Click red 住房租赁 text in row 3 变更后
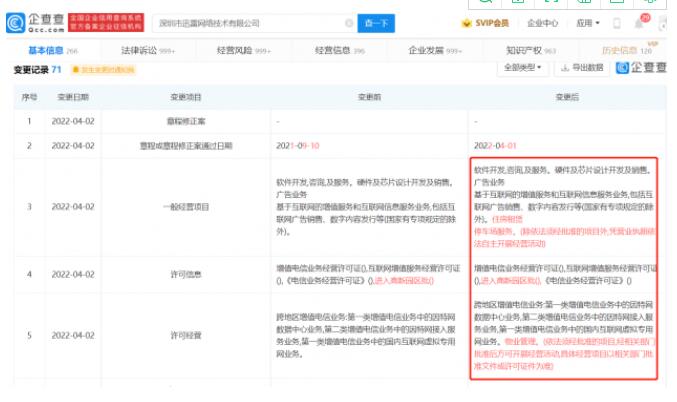The image size is (677, 402). (x=507, y=219)
